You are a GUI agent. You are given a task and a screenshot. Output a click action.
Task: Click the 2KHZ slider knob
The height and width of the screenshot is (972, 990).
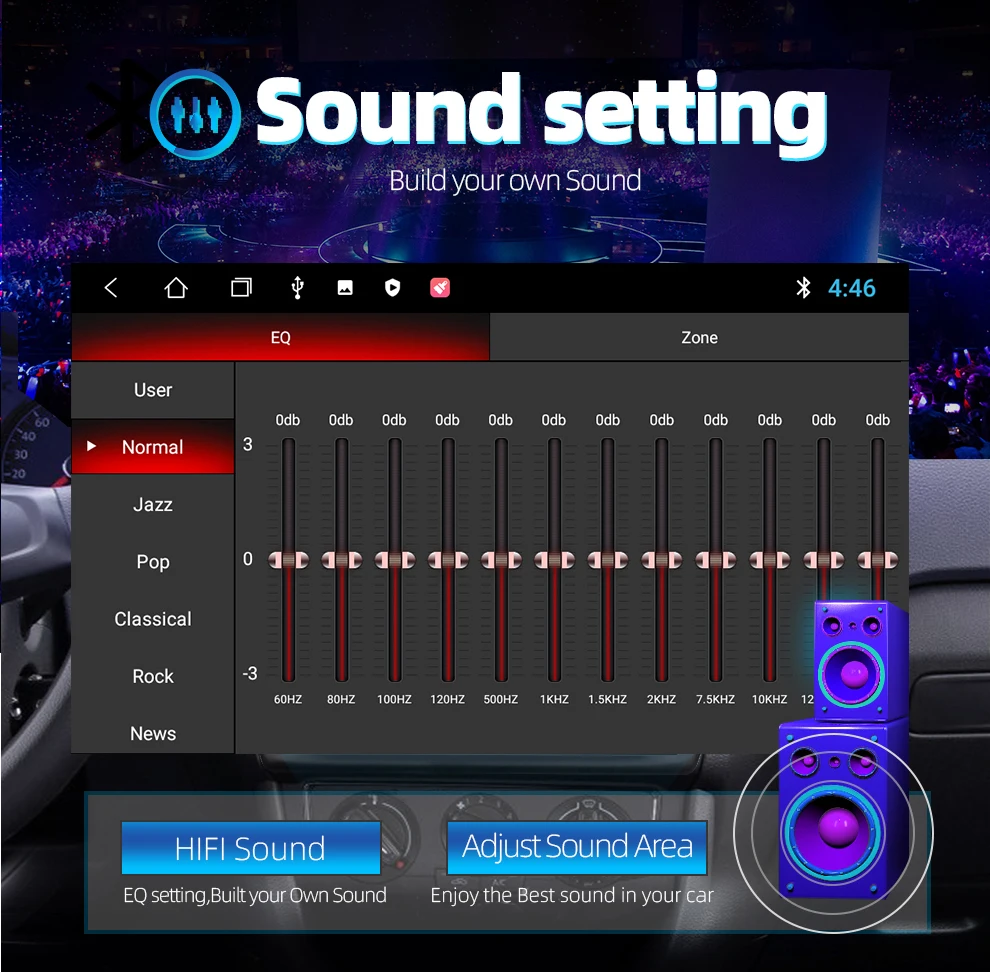[662, 560]
